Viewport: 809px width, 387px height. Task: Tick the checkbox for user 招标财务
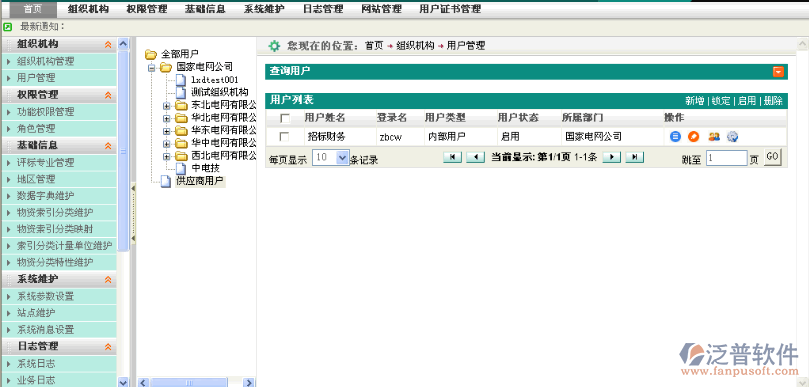(x=284, y=137)
